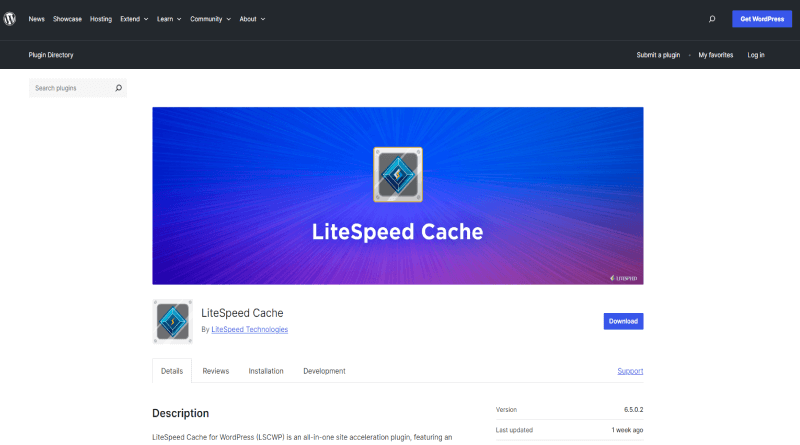Go to Plugin Directory
The image size is (800, 445).
point(51,55)
